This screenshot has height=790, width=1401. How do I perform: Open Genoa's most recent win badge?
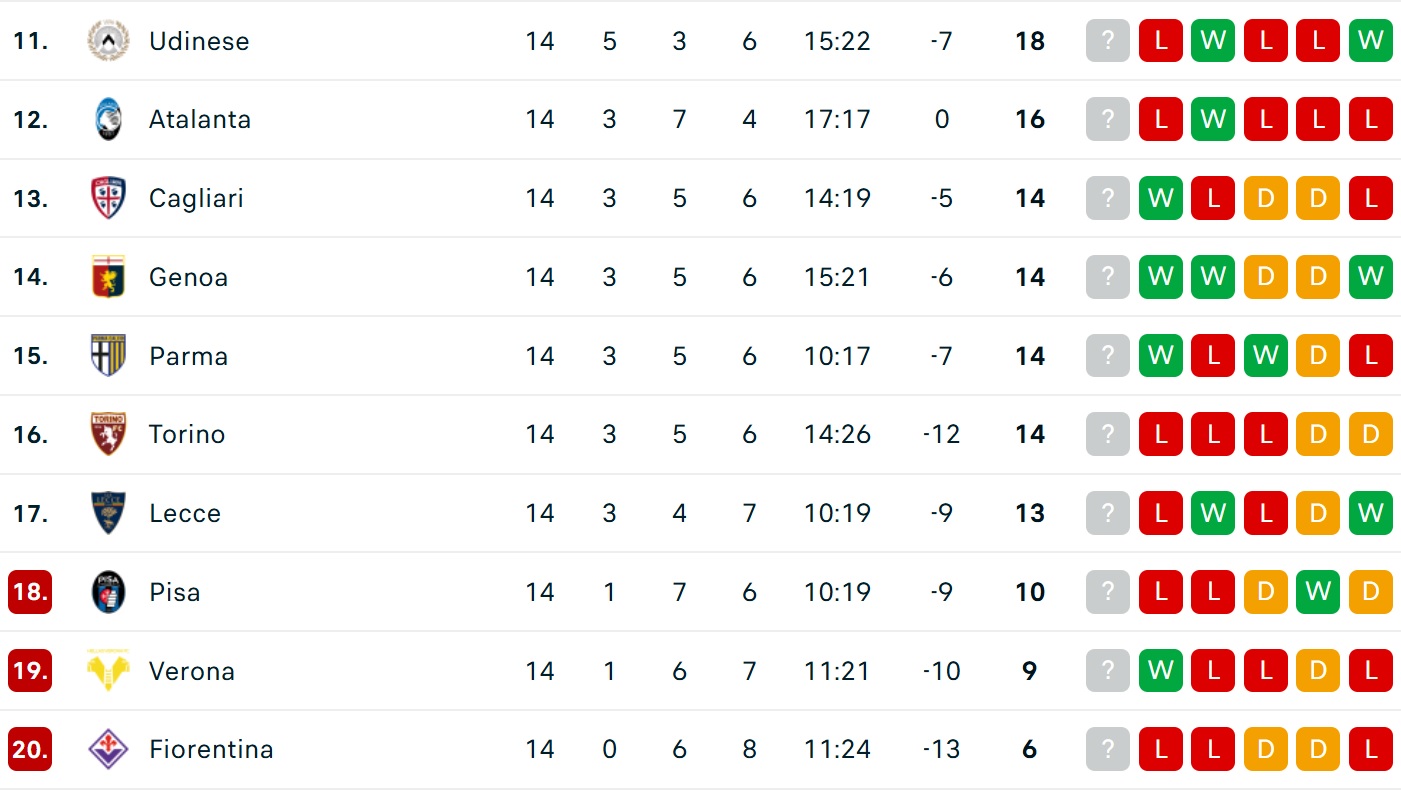point(1161,277)
